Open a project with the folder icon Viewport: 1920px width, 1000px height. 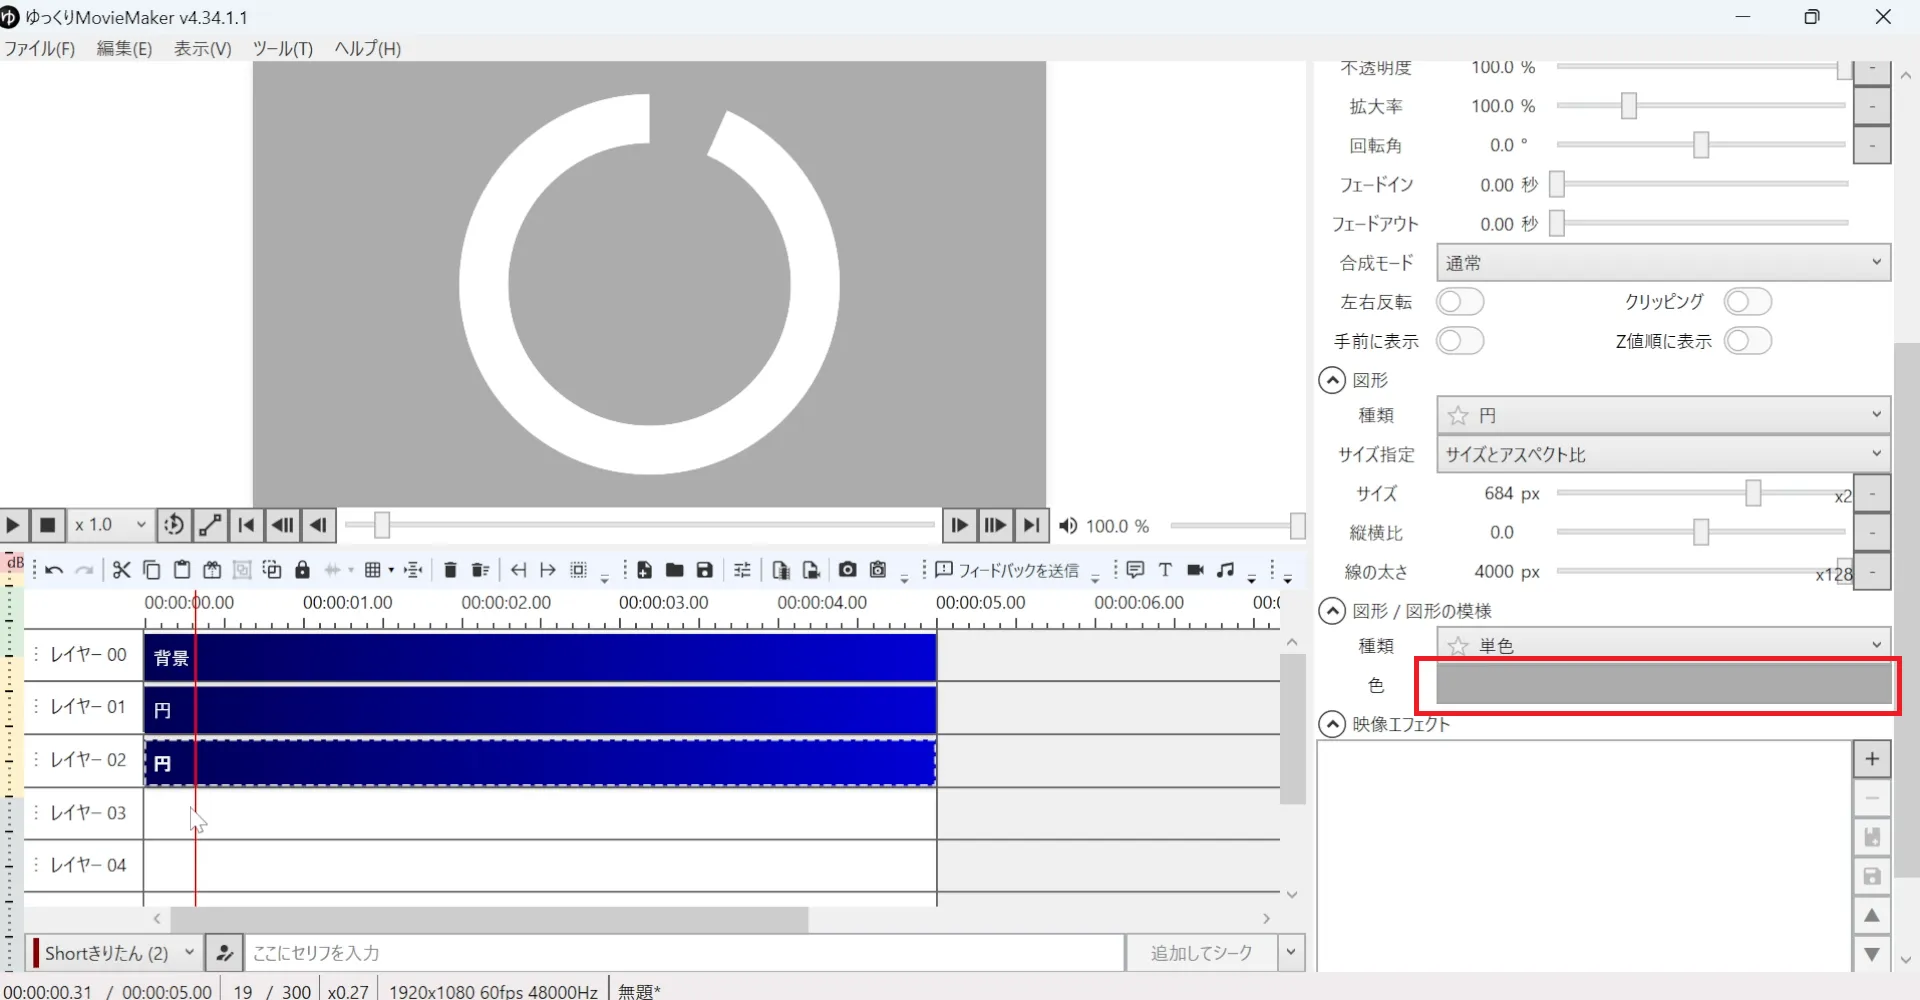(675, 570)
